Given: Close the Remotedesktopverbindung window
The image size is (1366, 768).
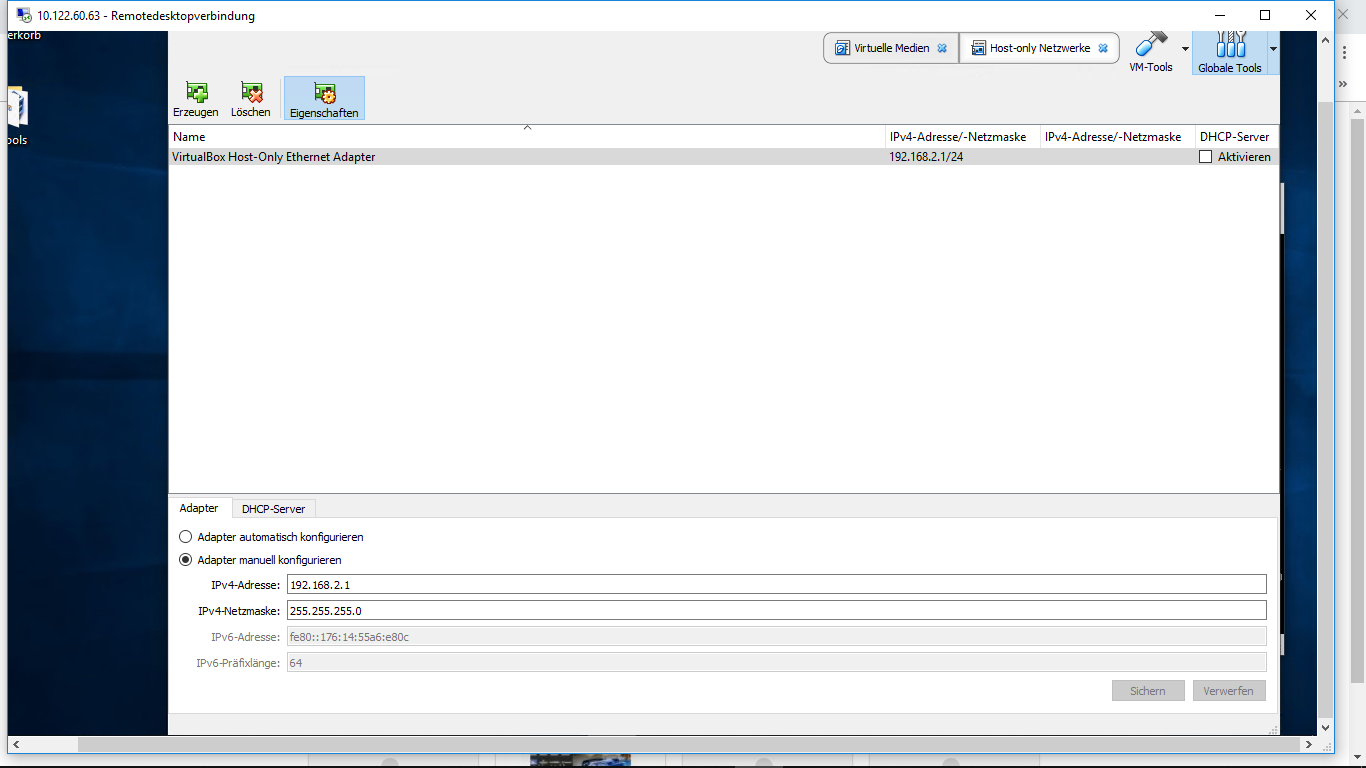Looking at the screenshot, I should (x=1311, y=15).
